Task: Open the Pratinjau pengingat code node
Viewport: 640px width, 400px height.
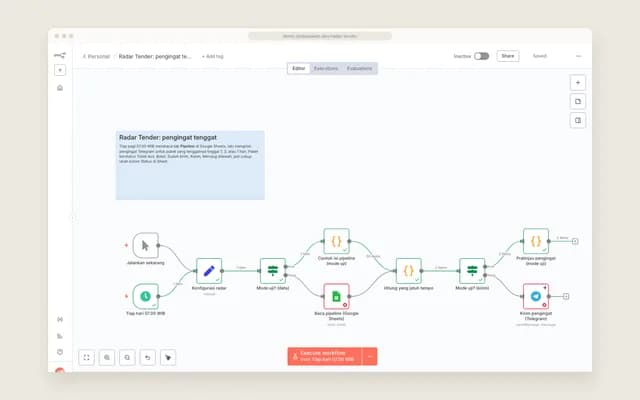Action: 536,241
